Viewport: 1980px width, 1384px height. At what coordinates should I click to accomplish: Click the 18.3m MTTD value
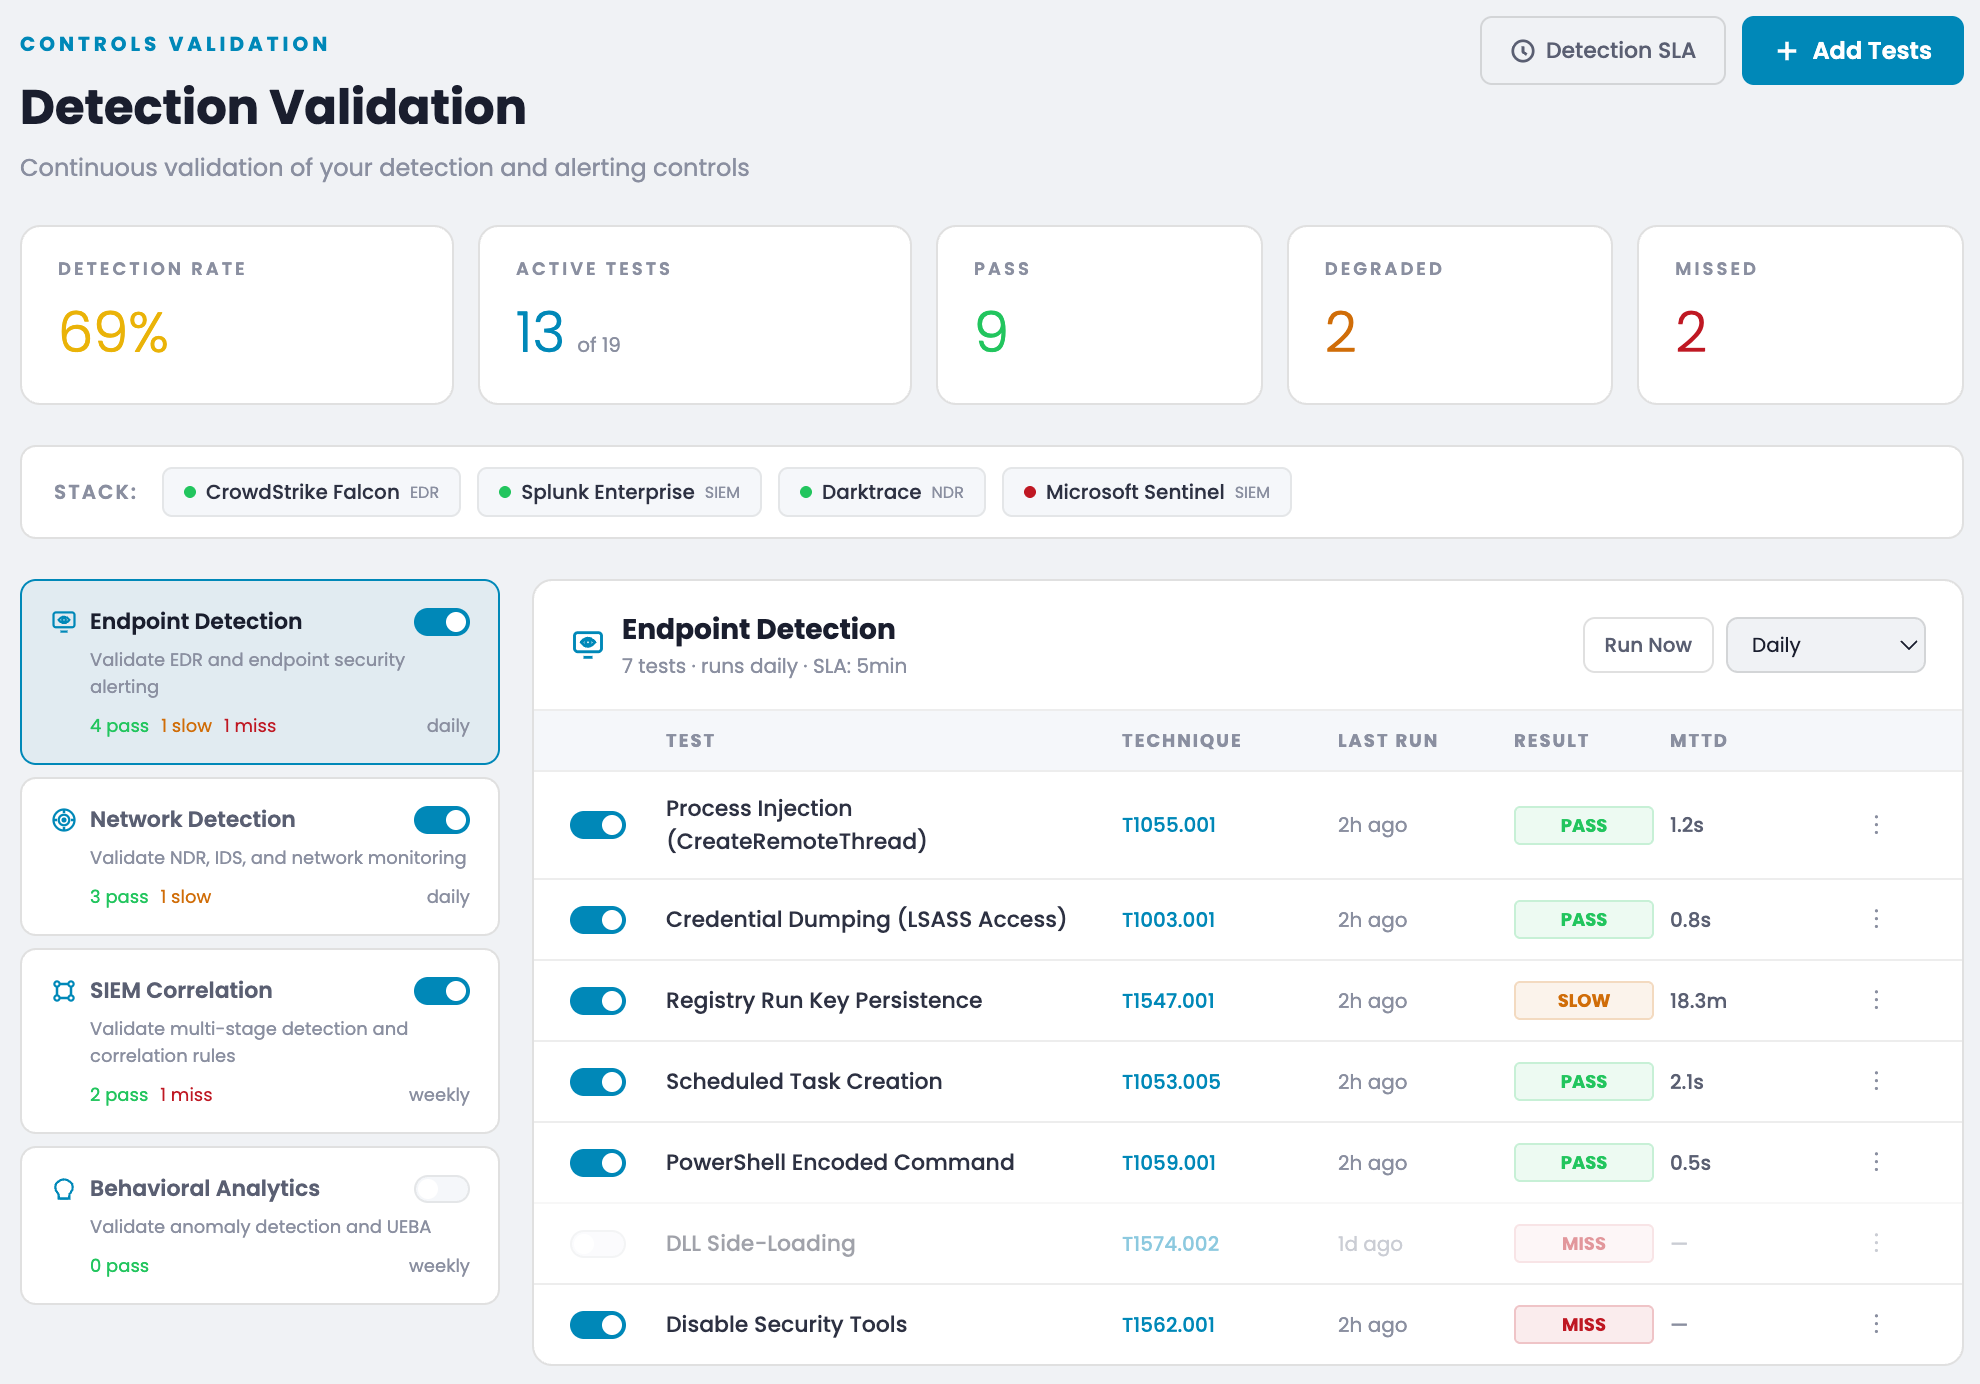click(x=1698, y=1001)
